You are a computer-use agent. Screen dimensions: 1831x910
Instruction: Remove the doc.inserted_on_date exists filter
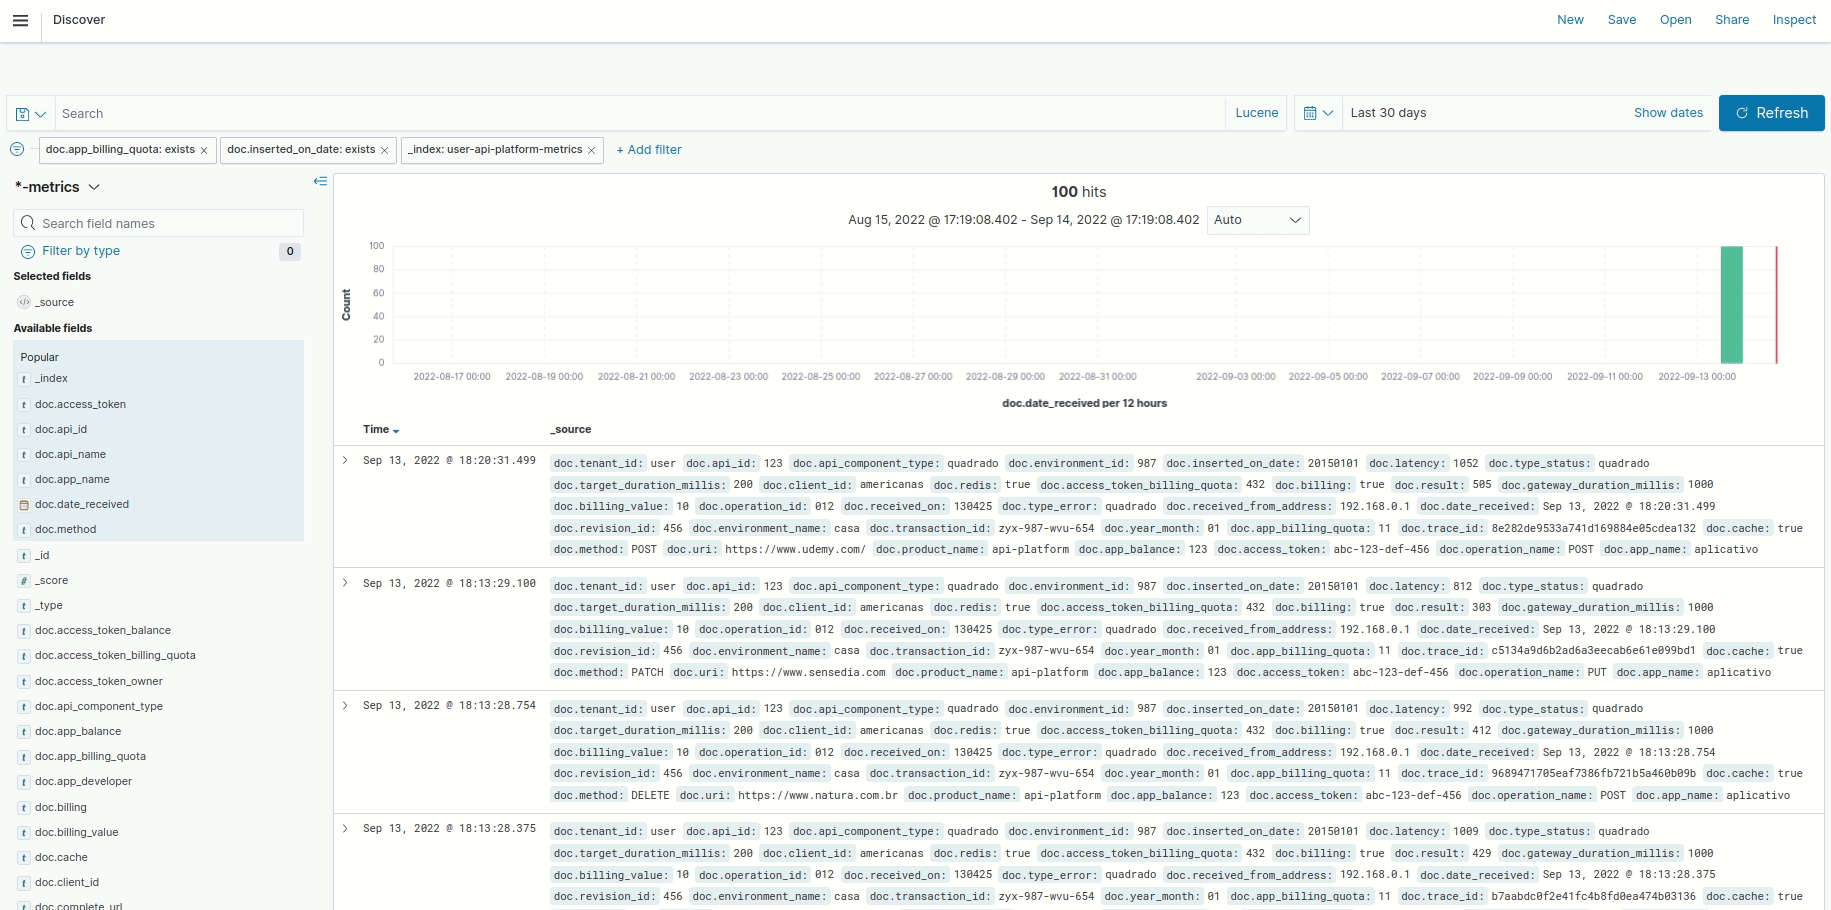tap(383, 149)
